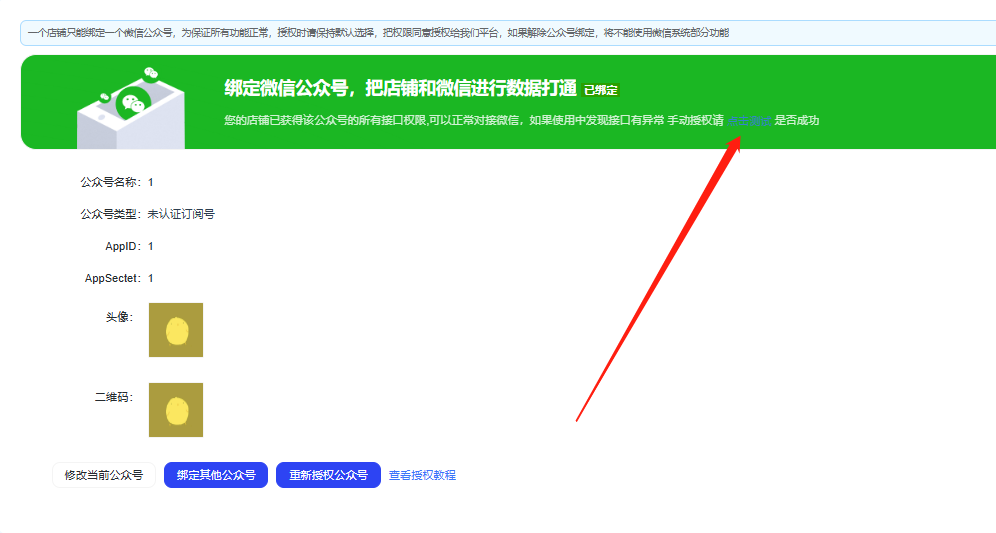This screenshot has width=996, height=533.
Task: Click the AppSectet value
Action: point(151,278)
